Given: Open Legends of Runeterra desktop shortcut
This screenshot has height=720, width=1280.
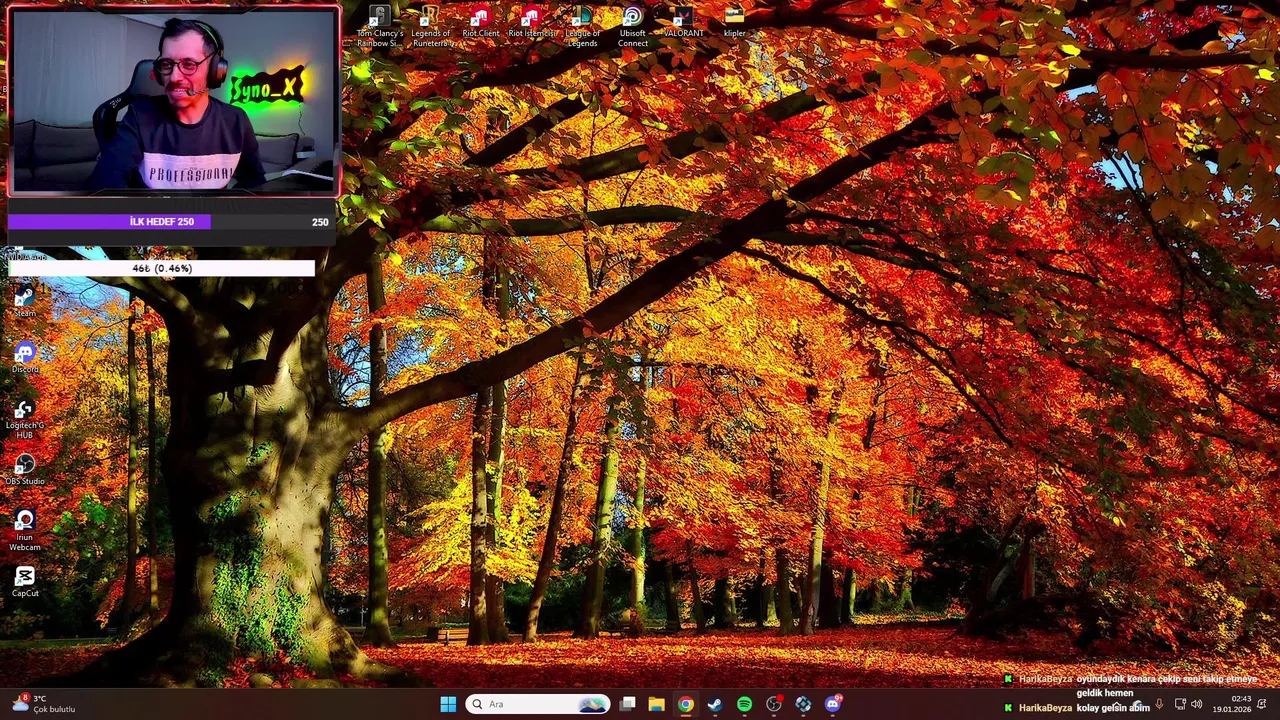Looking at the screenshot, I should click(431, 27).
